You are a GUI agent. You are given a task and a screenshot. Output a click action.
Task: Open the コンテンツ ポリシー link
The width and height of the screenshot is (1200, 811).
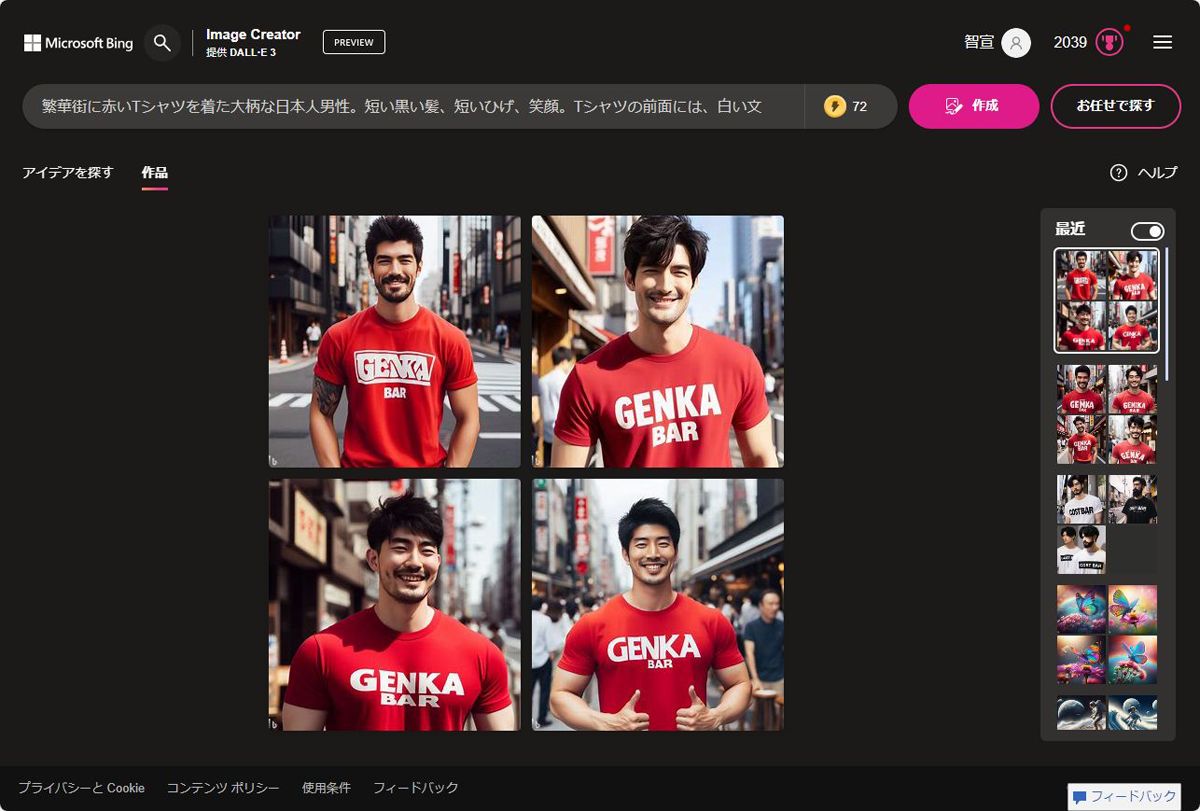click(223, 788)
